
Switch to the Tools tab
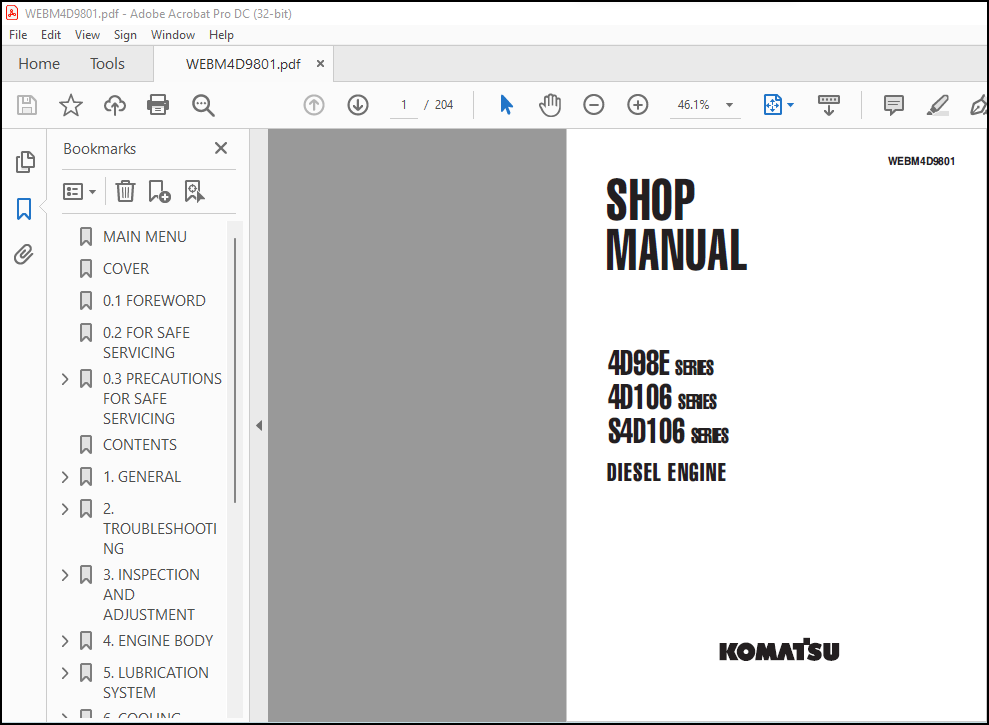click(107, 64)
